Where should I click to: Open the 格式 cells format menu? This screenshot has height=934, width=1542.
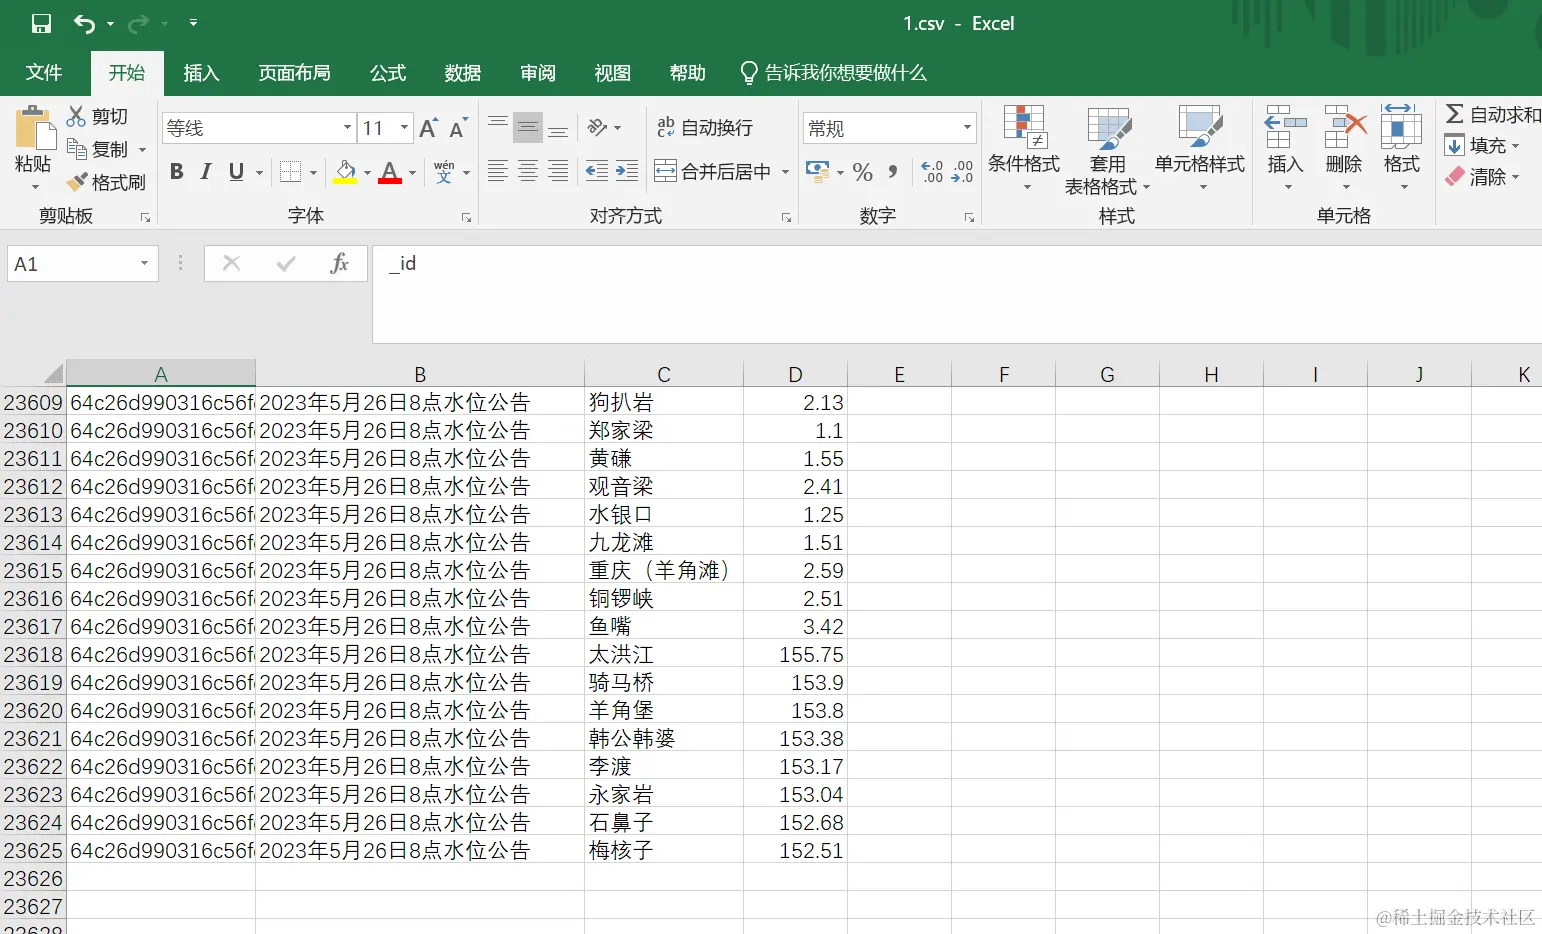point(1402,148)
